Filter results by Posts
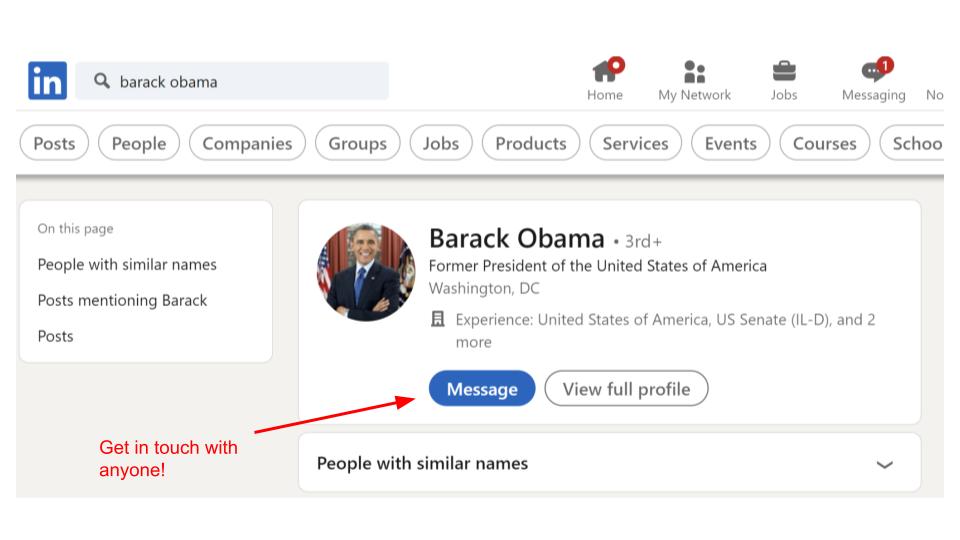960x540 pixels. [54, 143]
